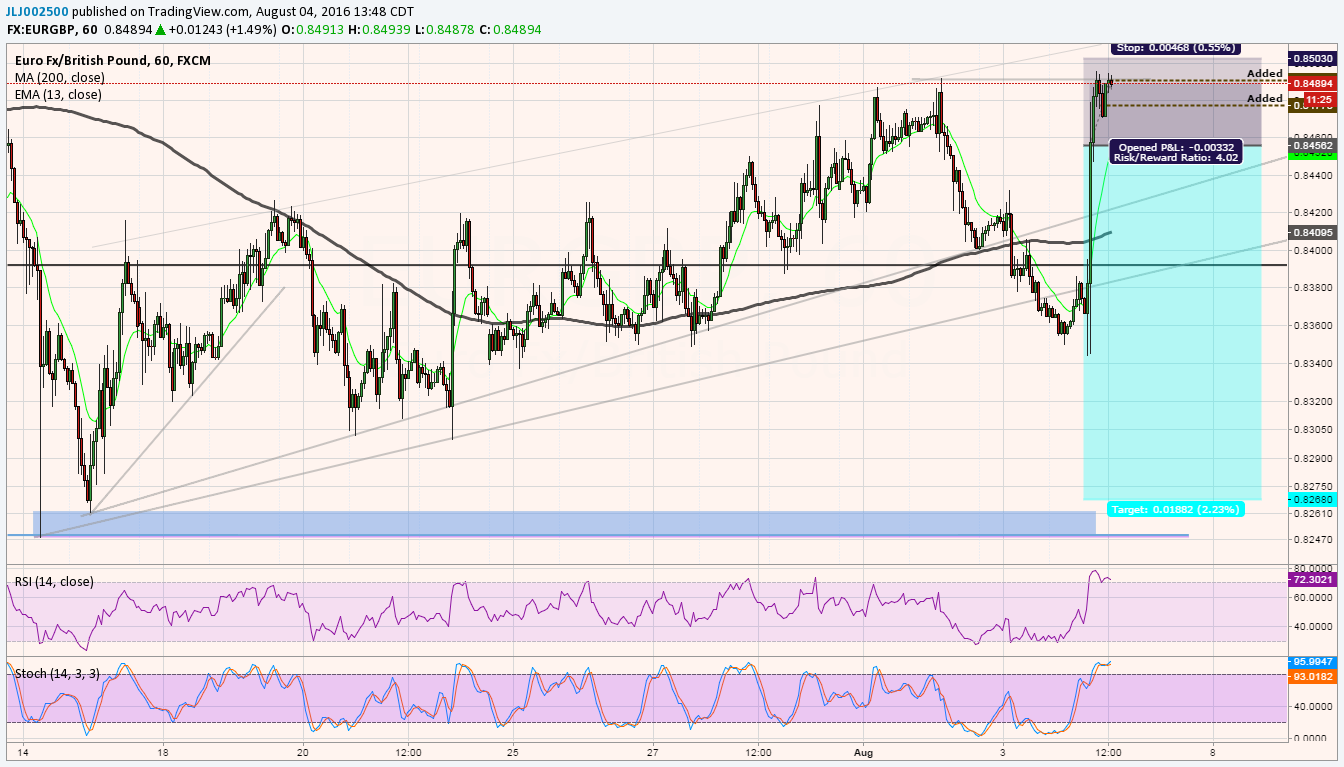Screen dimensions: 1344x767
Task: Click the 25 date on time axis
Action: (x=512, y=751)
